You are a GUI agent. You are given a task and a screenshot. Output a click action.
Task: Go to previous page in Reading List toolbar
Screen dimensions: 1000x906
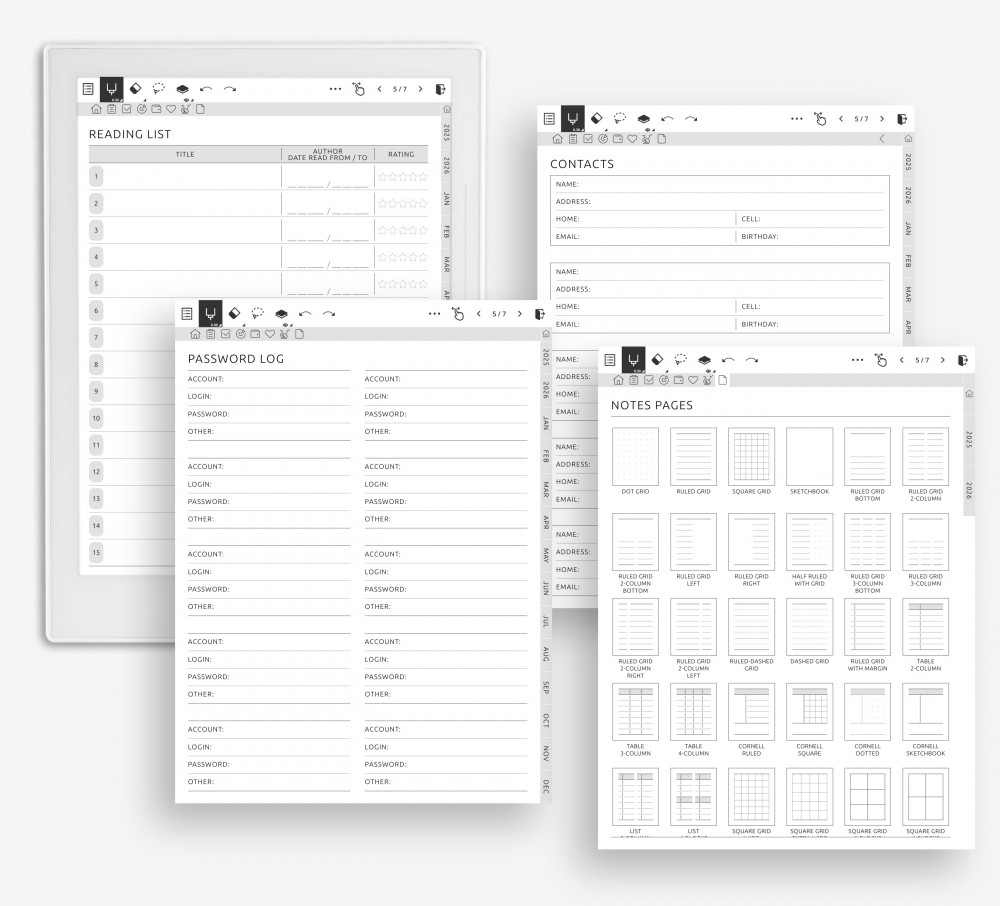point(379,89)
